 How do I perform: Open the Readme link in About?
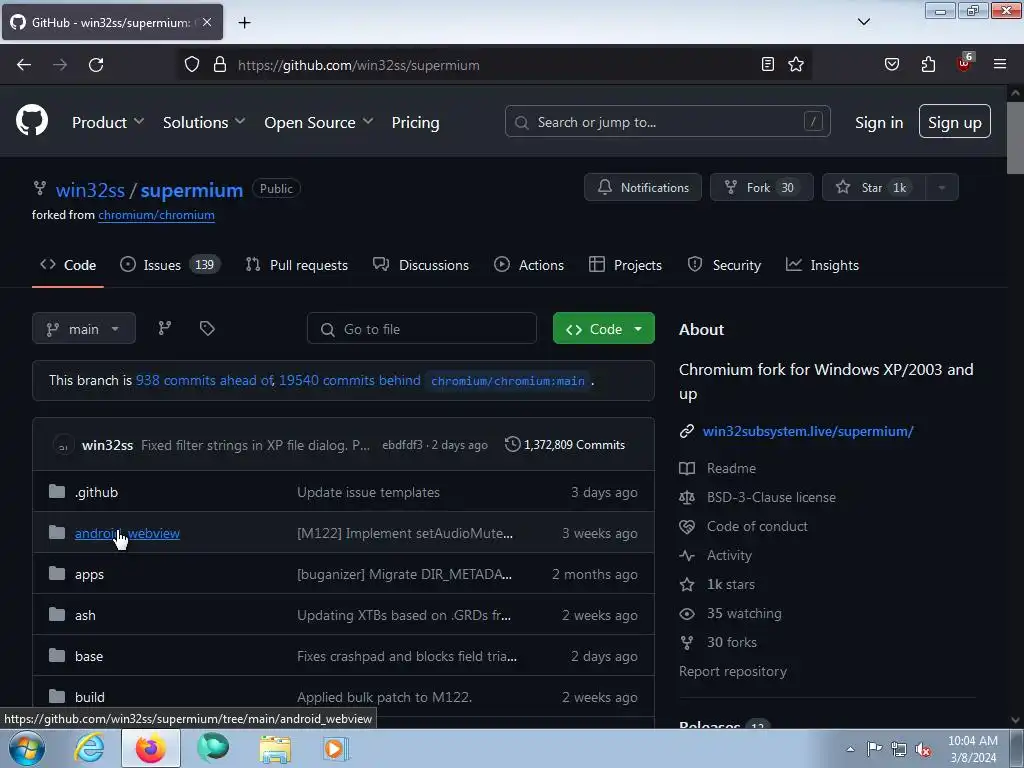pyautogui.click(x=731, y=468)
